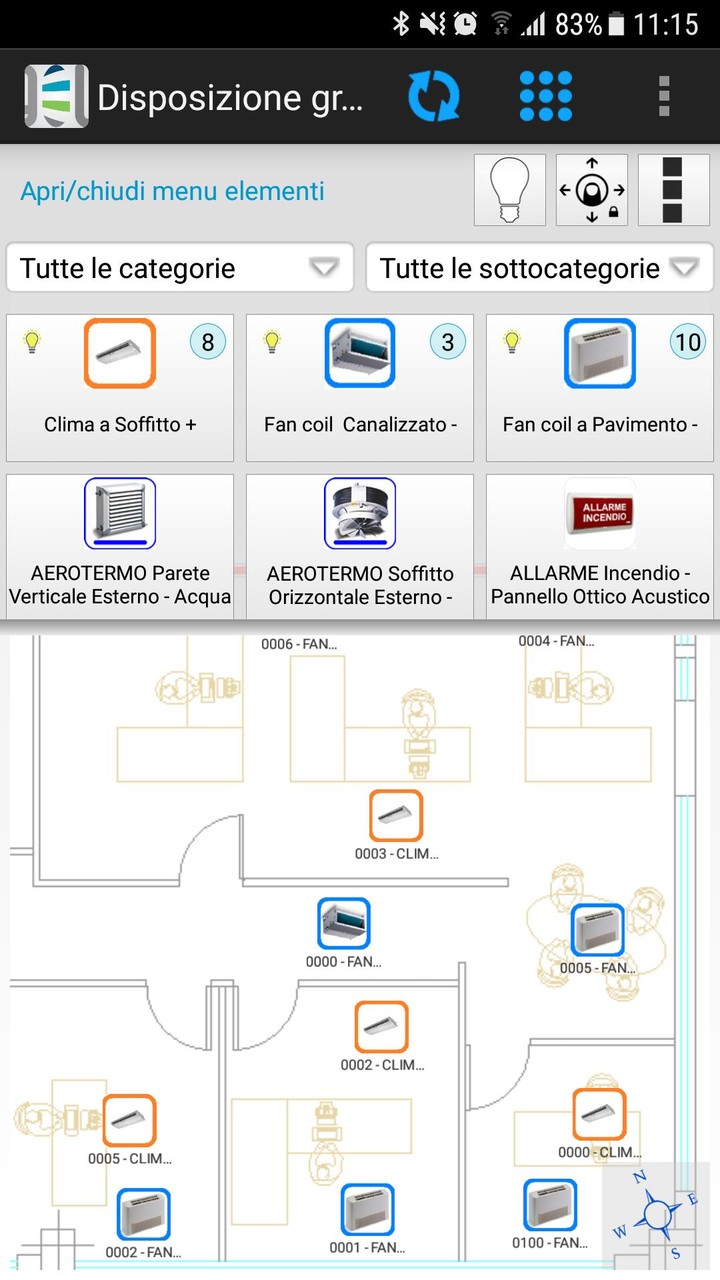Toggle the bulb on Fan coil a Pavimento

tap(512, 342)
